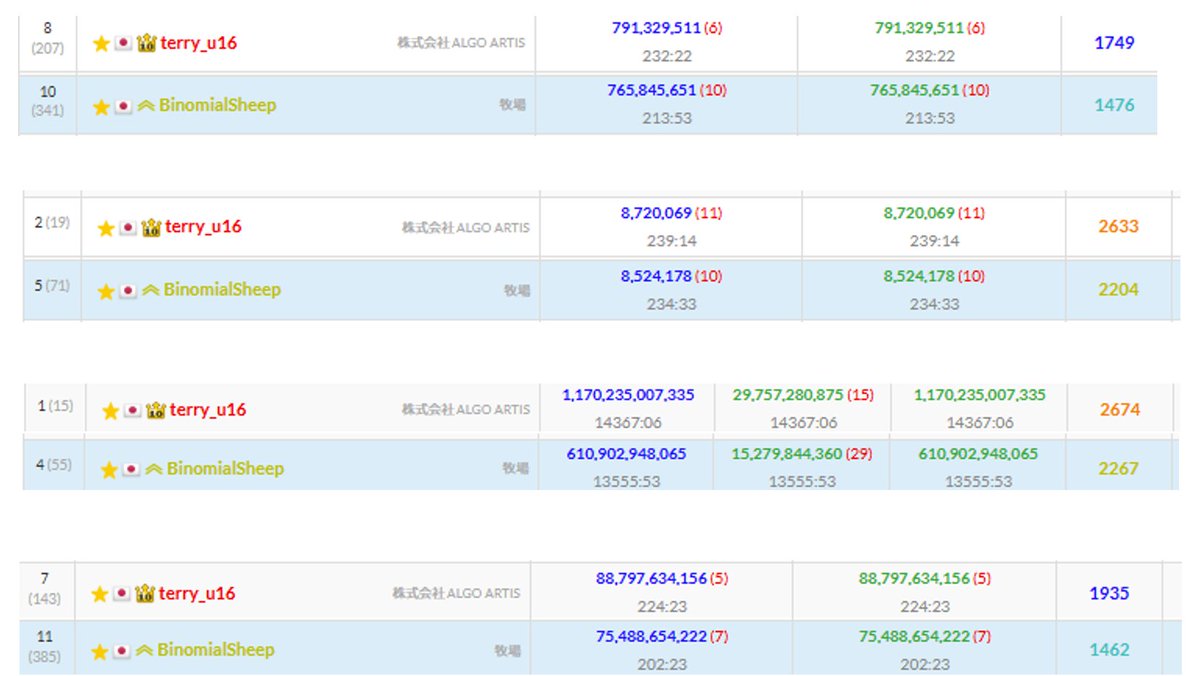Open BinomialSheep profile from the rank 11 (385) row
Image resolution: width=1200 pixels, height=676 pixels.
coord(215,650)
